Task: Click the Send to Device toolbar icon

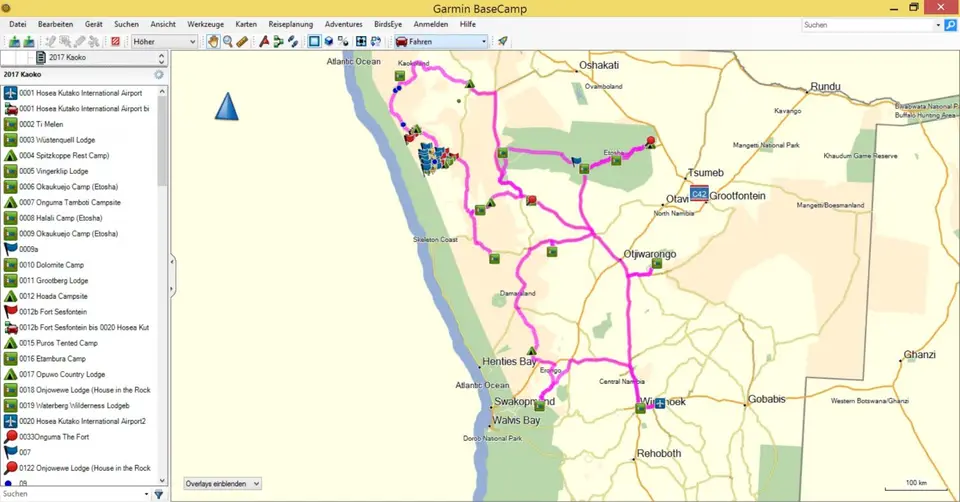Action: (14, 41)
